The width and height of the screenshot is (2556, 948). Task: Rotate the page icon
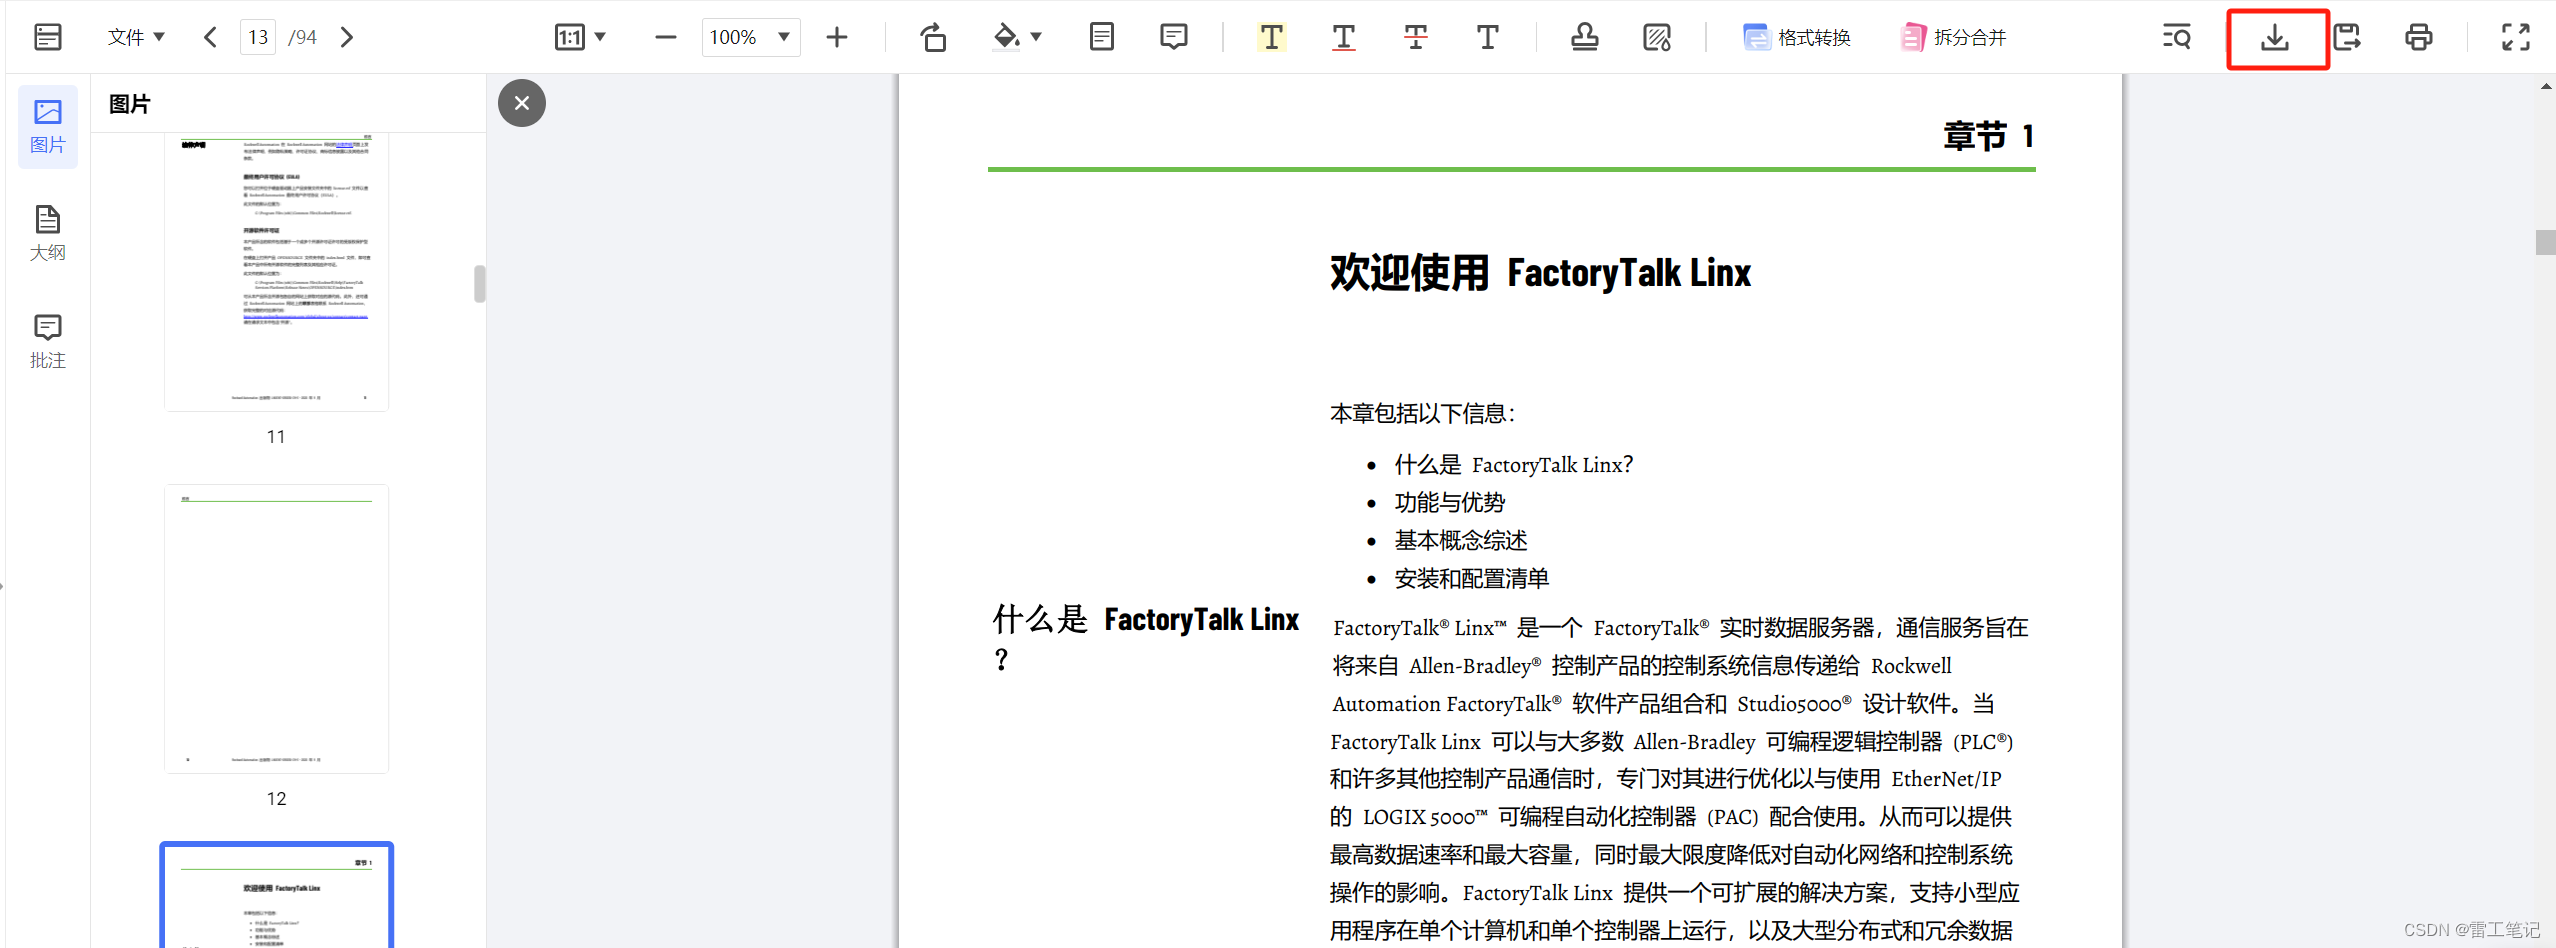932,37
